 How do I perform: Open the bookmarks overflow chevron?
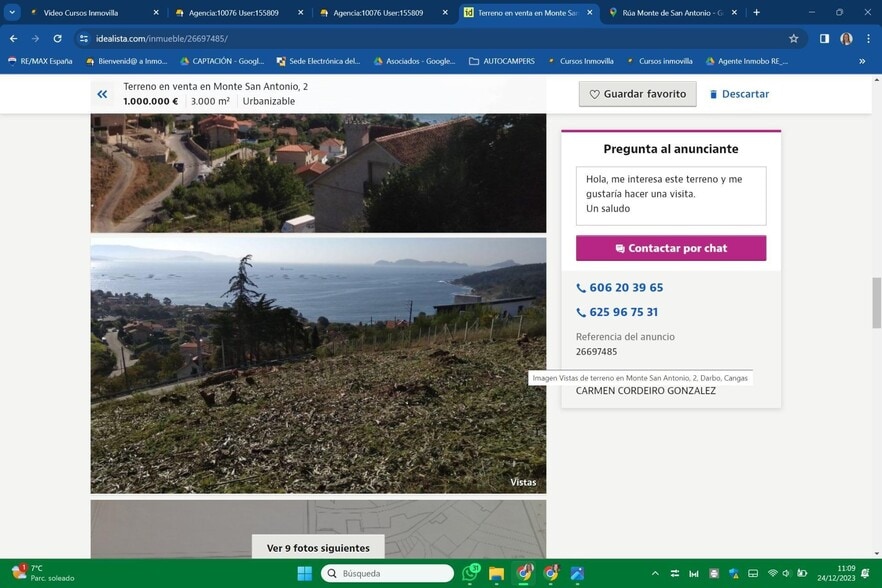pos(862,61)
